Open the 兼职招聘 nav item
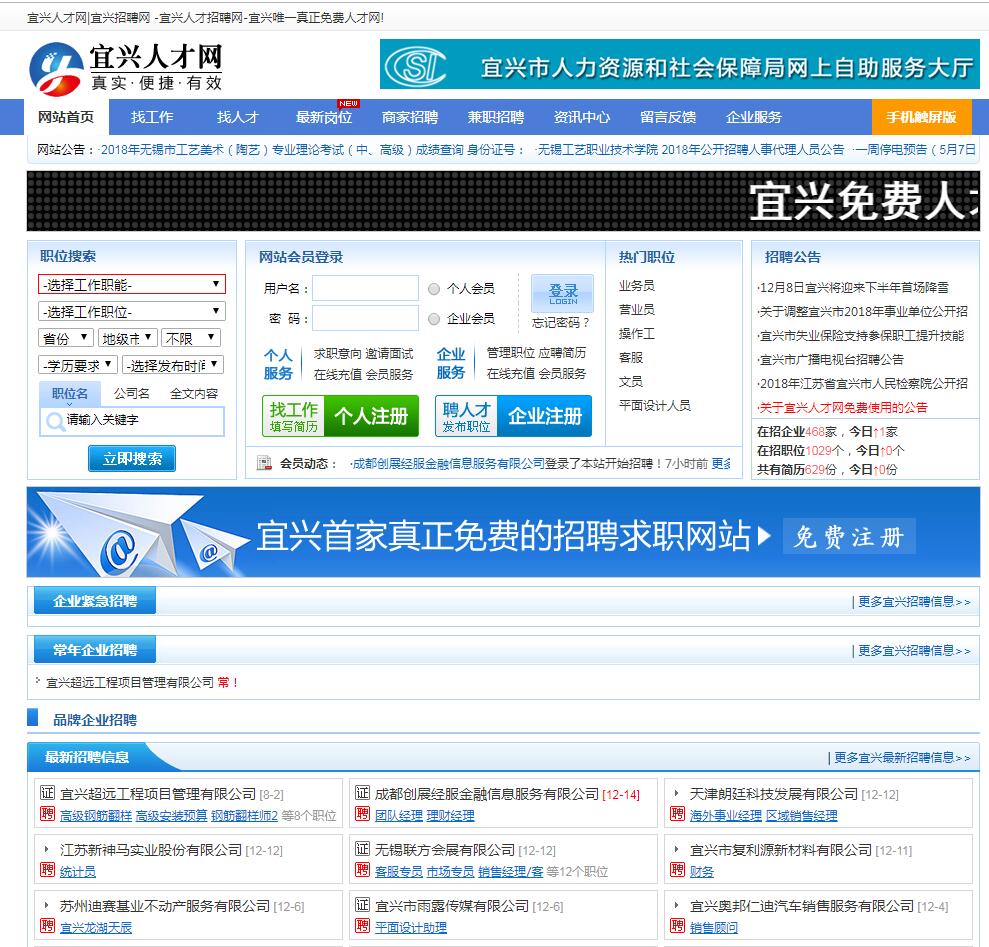This screenshot has width=989, height=947. point(496,117)
